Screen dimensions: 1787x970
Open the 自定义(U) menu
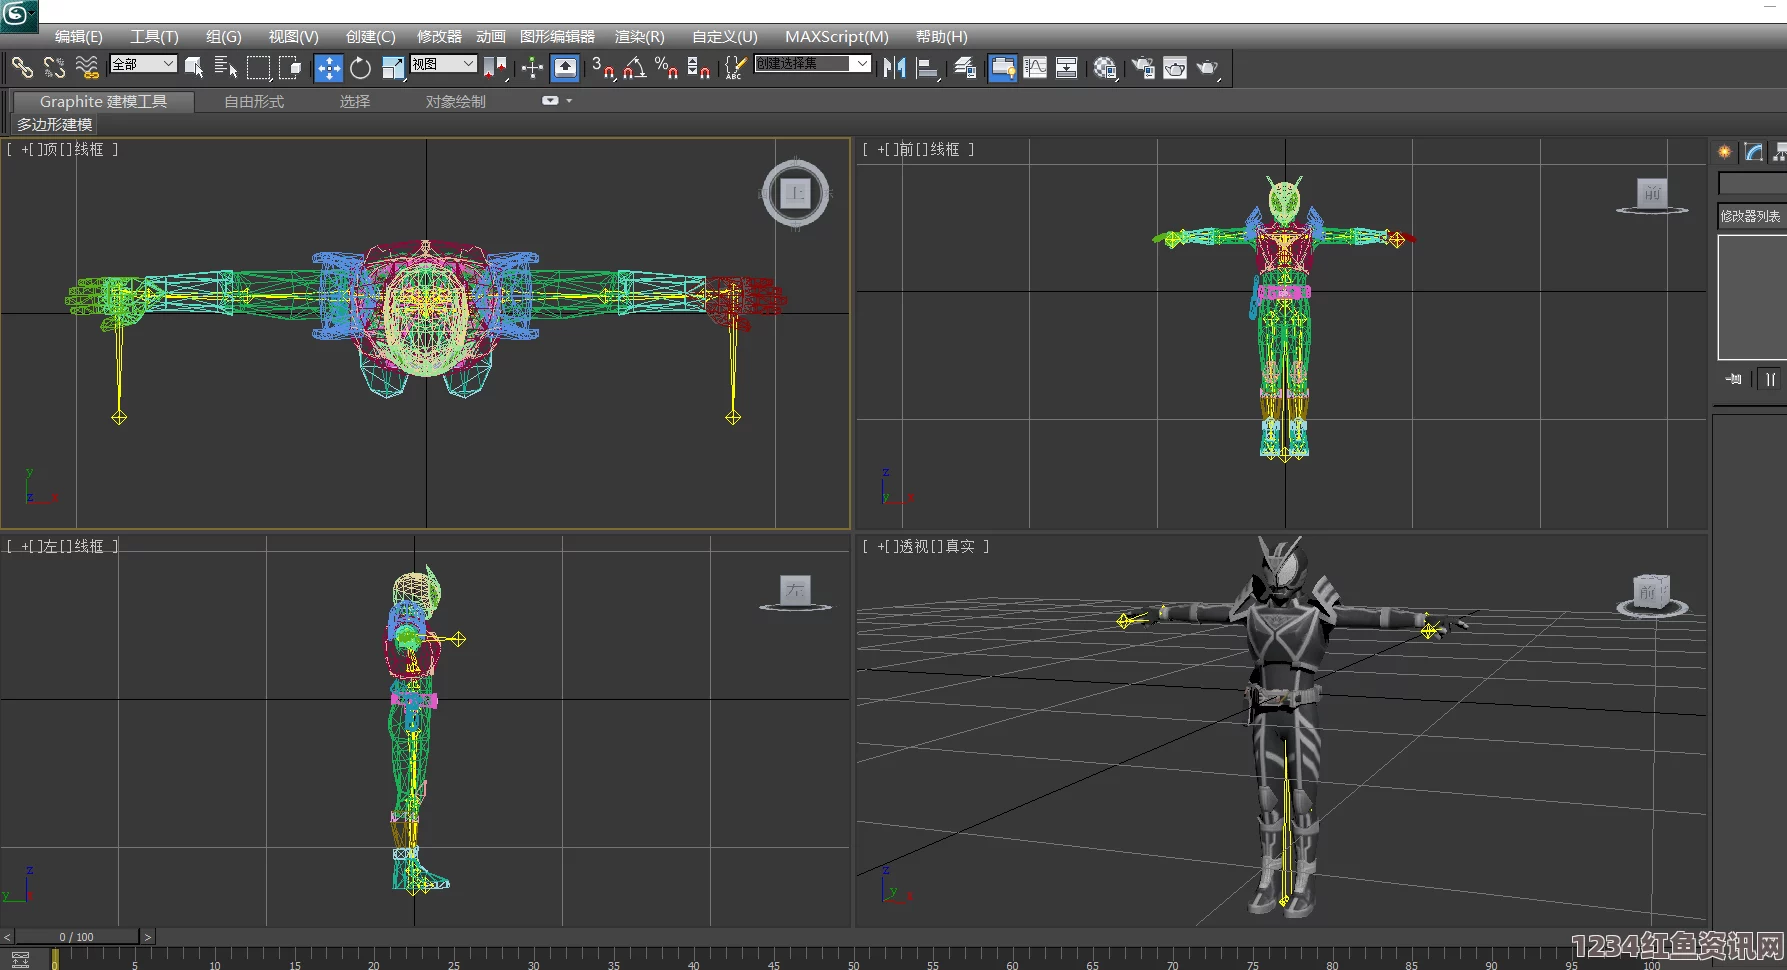(x=725, y=36)
